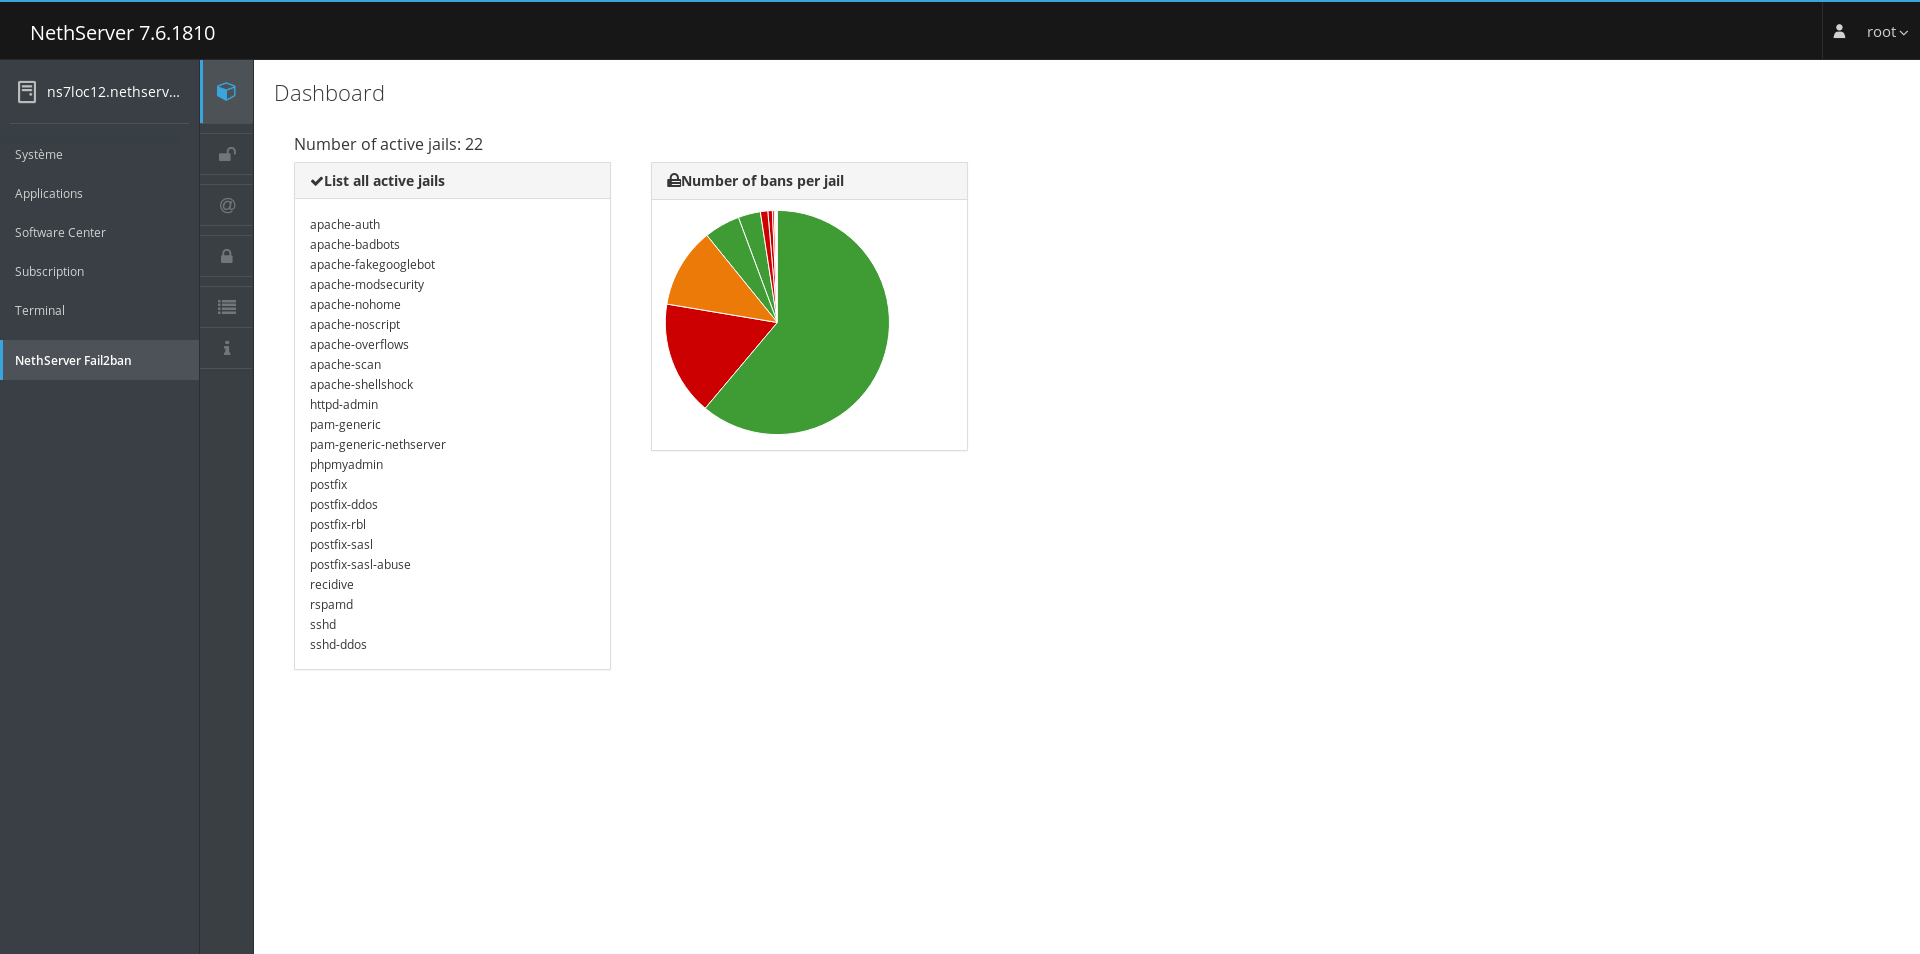Select apache-noscript jail entry
The width and height of the screenshot is (1920, 954).
[355, 325]
